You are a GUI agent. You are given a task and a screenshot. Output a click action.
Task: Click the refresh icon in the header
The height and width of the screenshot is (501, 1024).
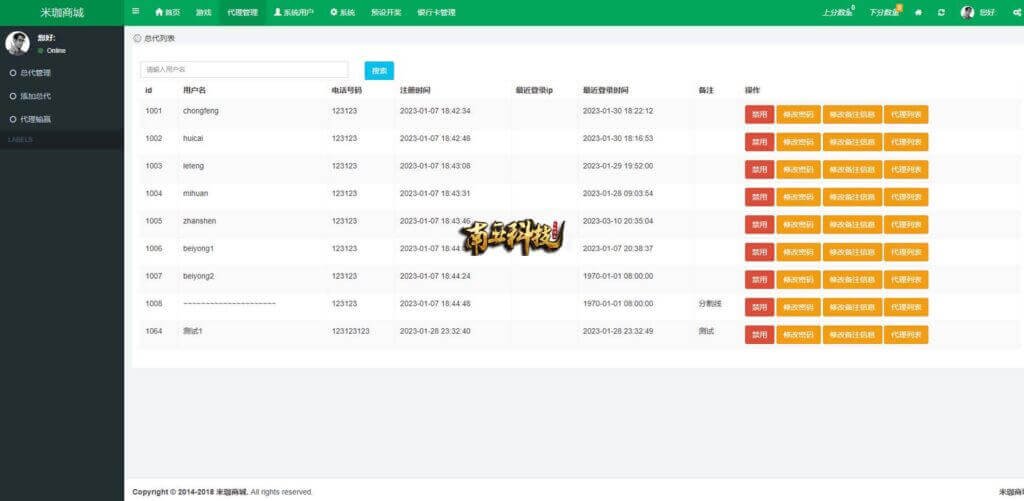pyautogui.click(x=941, y=13)
